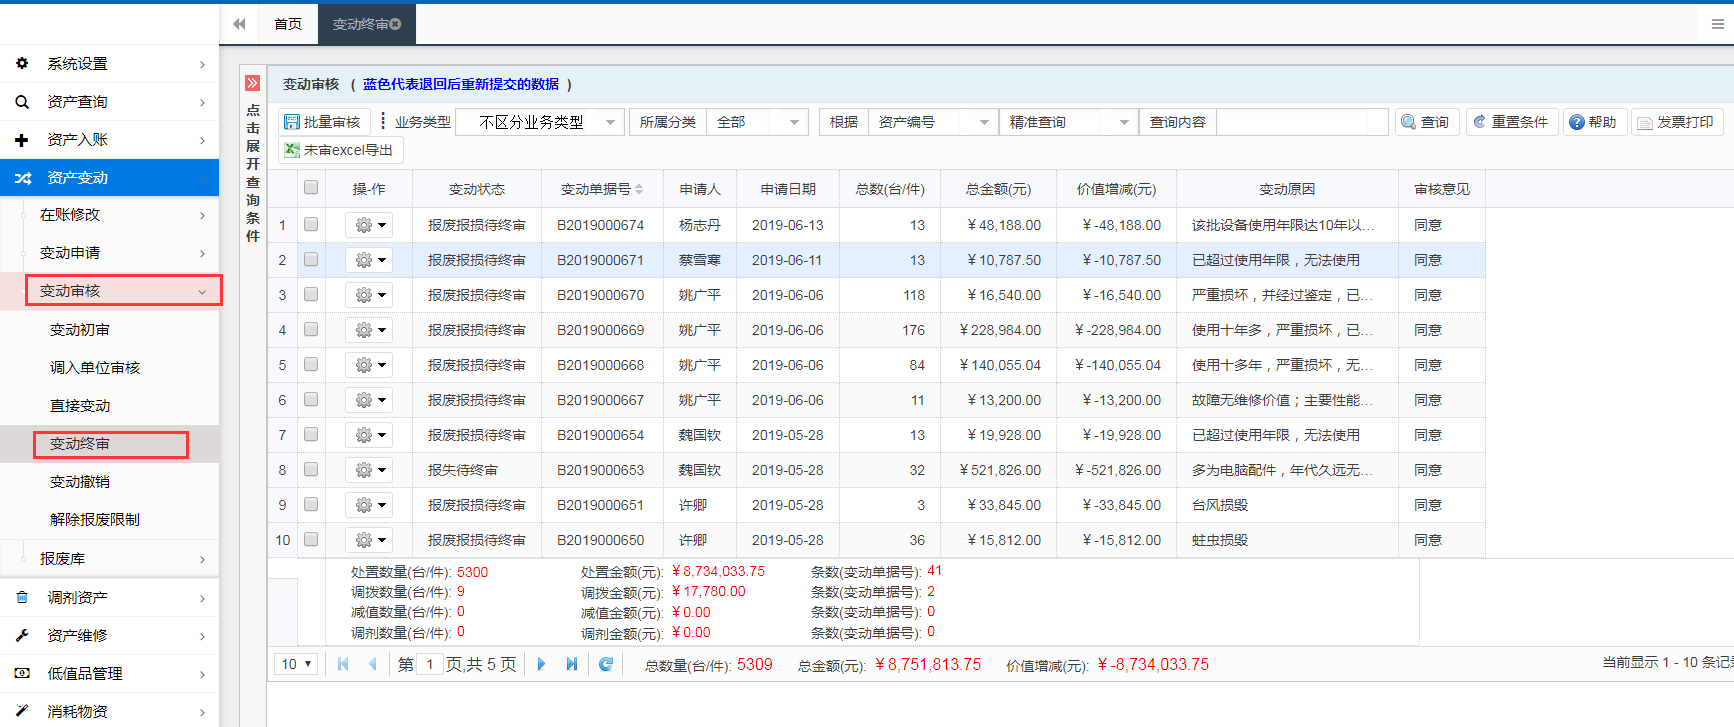Switch to the 首页 tab
The image size is (1734, 727).
[x=288, y=24]
